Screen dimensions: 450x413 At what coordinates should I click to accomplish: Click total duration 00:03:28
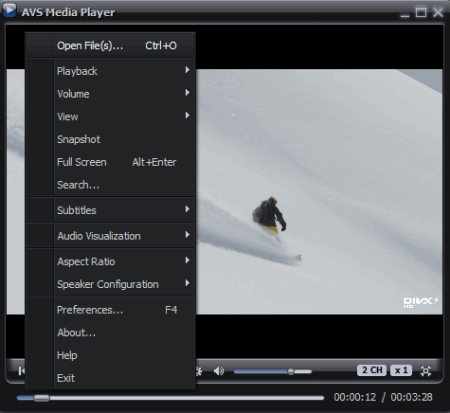point(411,397)
